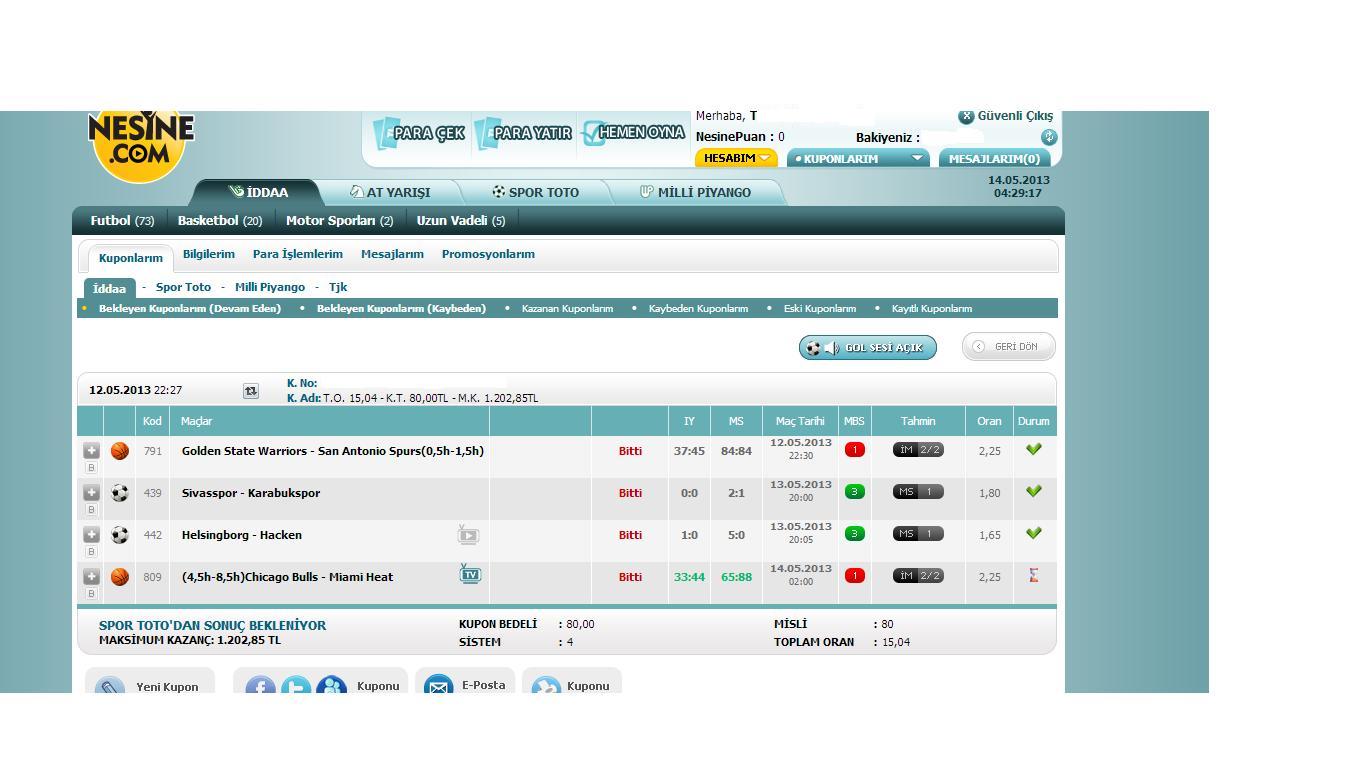This screenshot has width=1366, height=768.
Task: Select the Tjk coupon sub-link
Action: coord(338,287)
